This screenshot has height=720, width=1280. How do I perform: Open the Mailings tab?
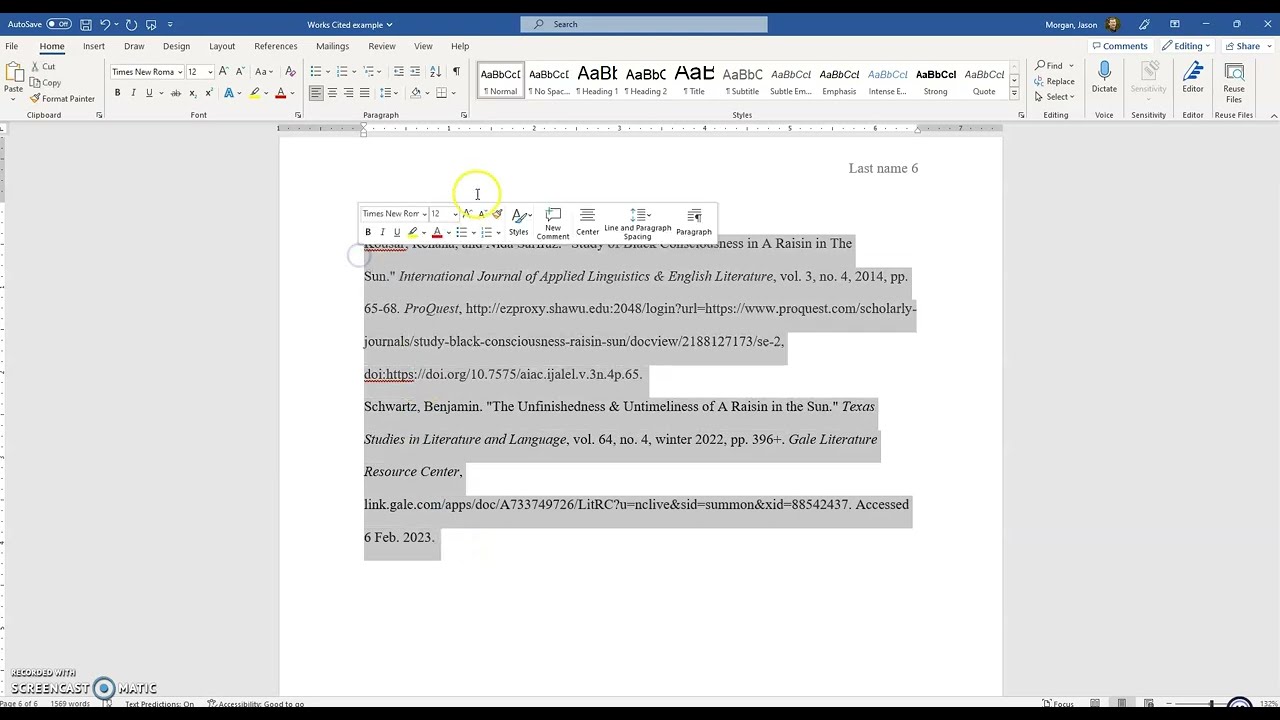332,46
